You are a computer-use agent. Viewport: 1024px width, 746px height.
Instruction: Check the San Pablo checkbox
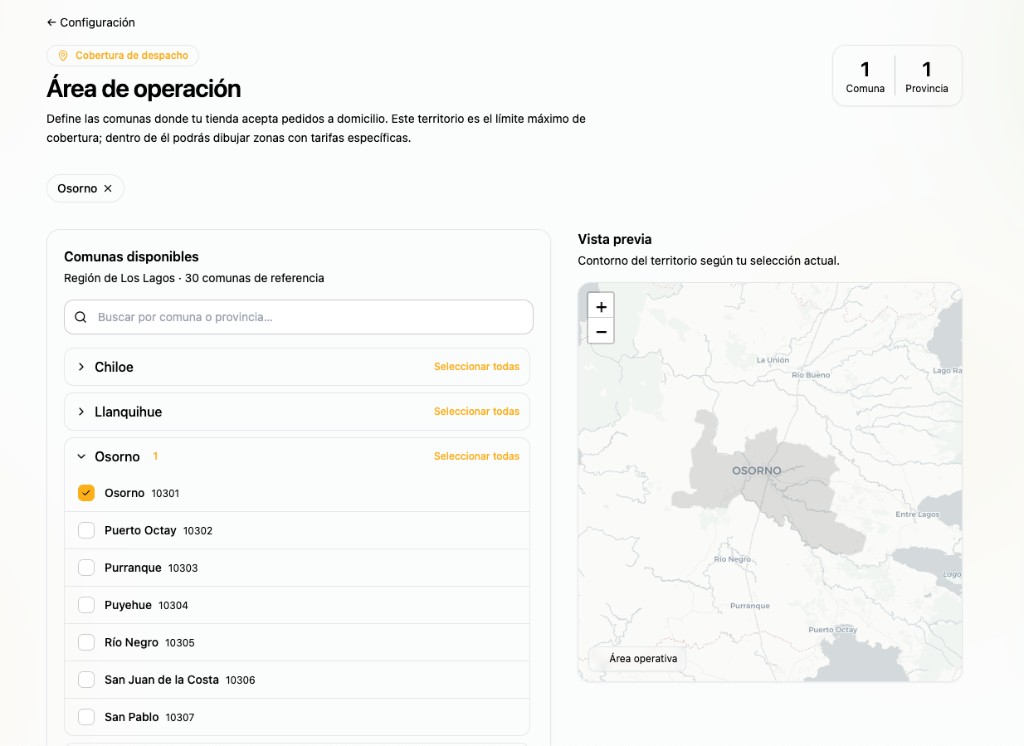point(86,717)
